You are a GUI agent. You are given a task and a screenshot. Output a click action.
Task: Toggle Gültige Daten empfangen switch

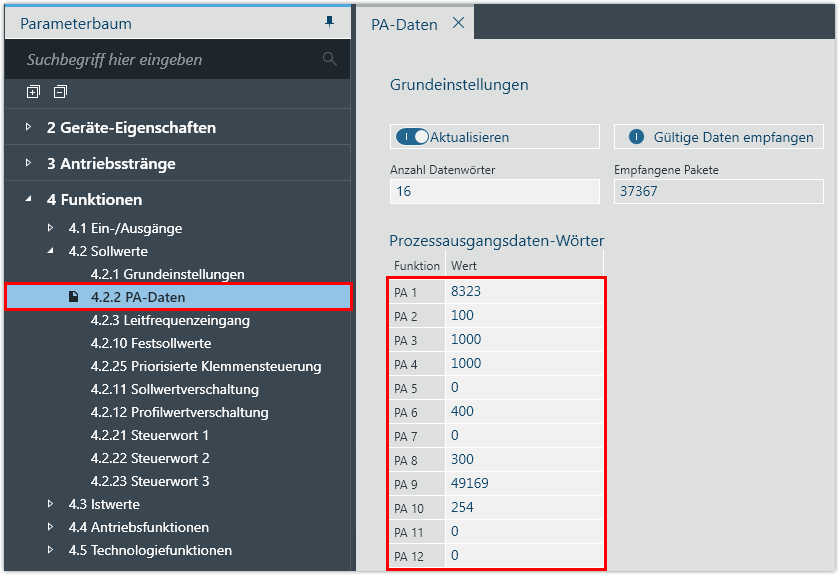pyautogui.click(x=635, y=137)
